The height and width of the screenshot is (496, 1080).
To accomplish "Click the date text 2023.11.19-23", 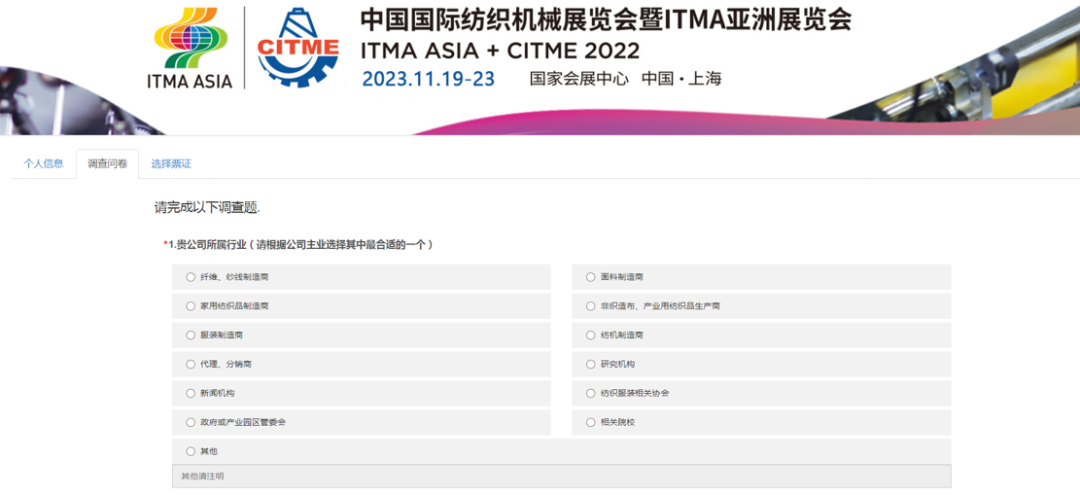I will click(428, 79).
